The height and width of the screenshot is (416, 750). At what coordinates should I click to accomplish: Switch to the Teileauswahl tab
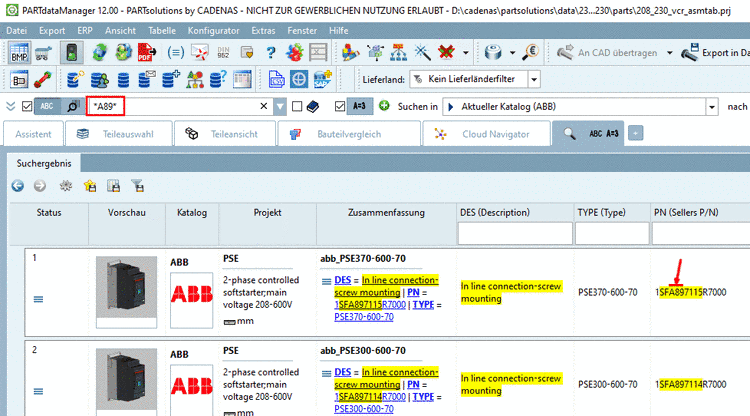pos(118,134)
